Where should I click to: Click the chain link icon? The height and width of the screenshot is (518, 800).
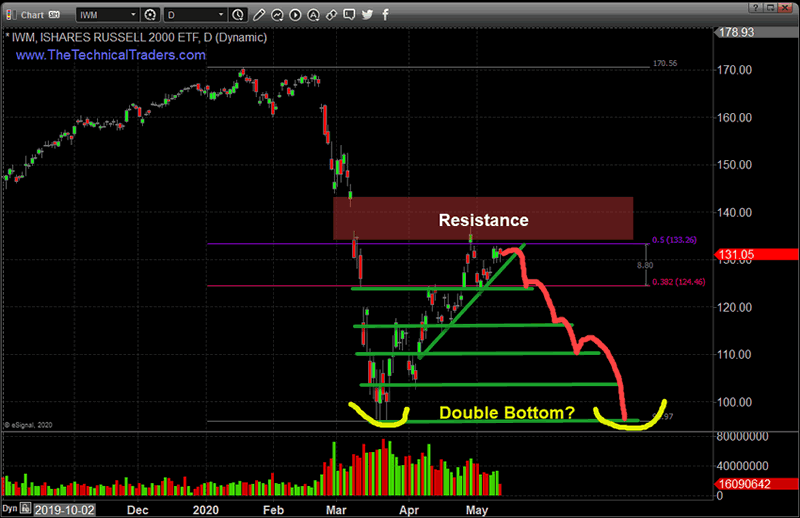click(331, 15)
